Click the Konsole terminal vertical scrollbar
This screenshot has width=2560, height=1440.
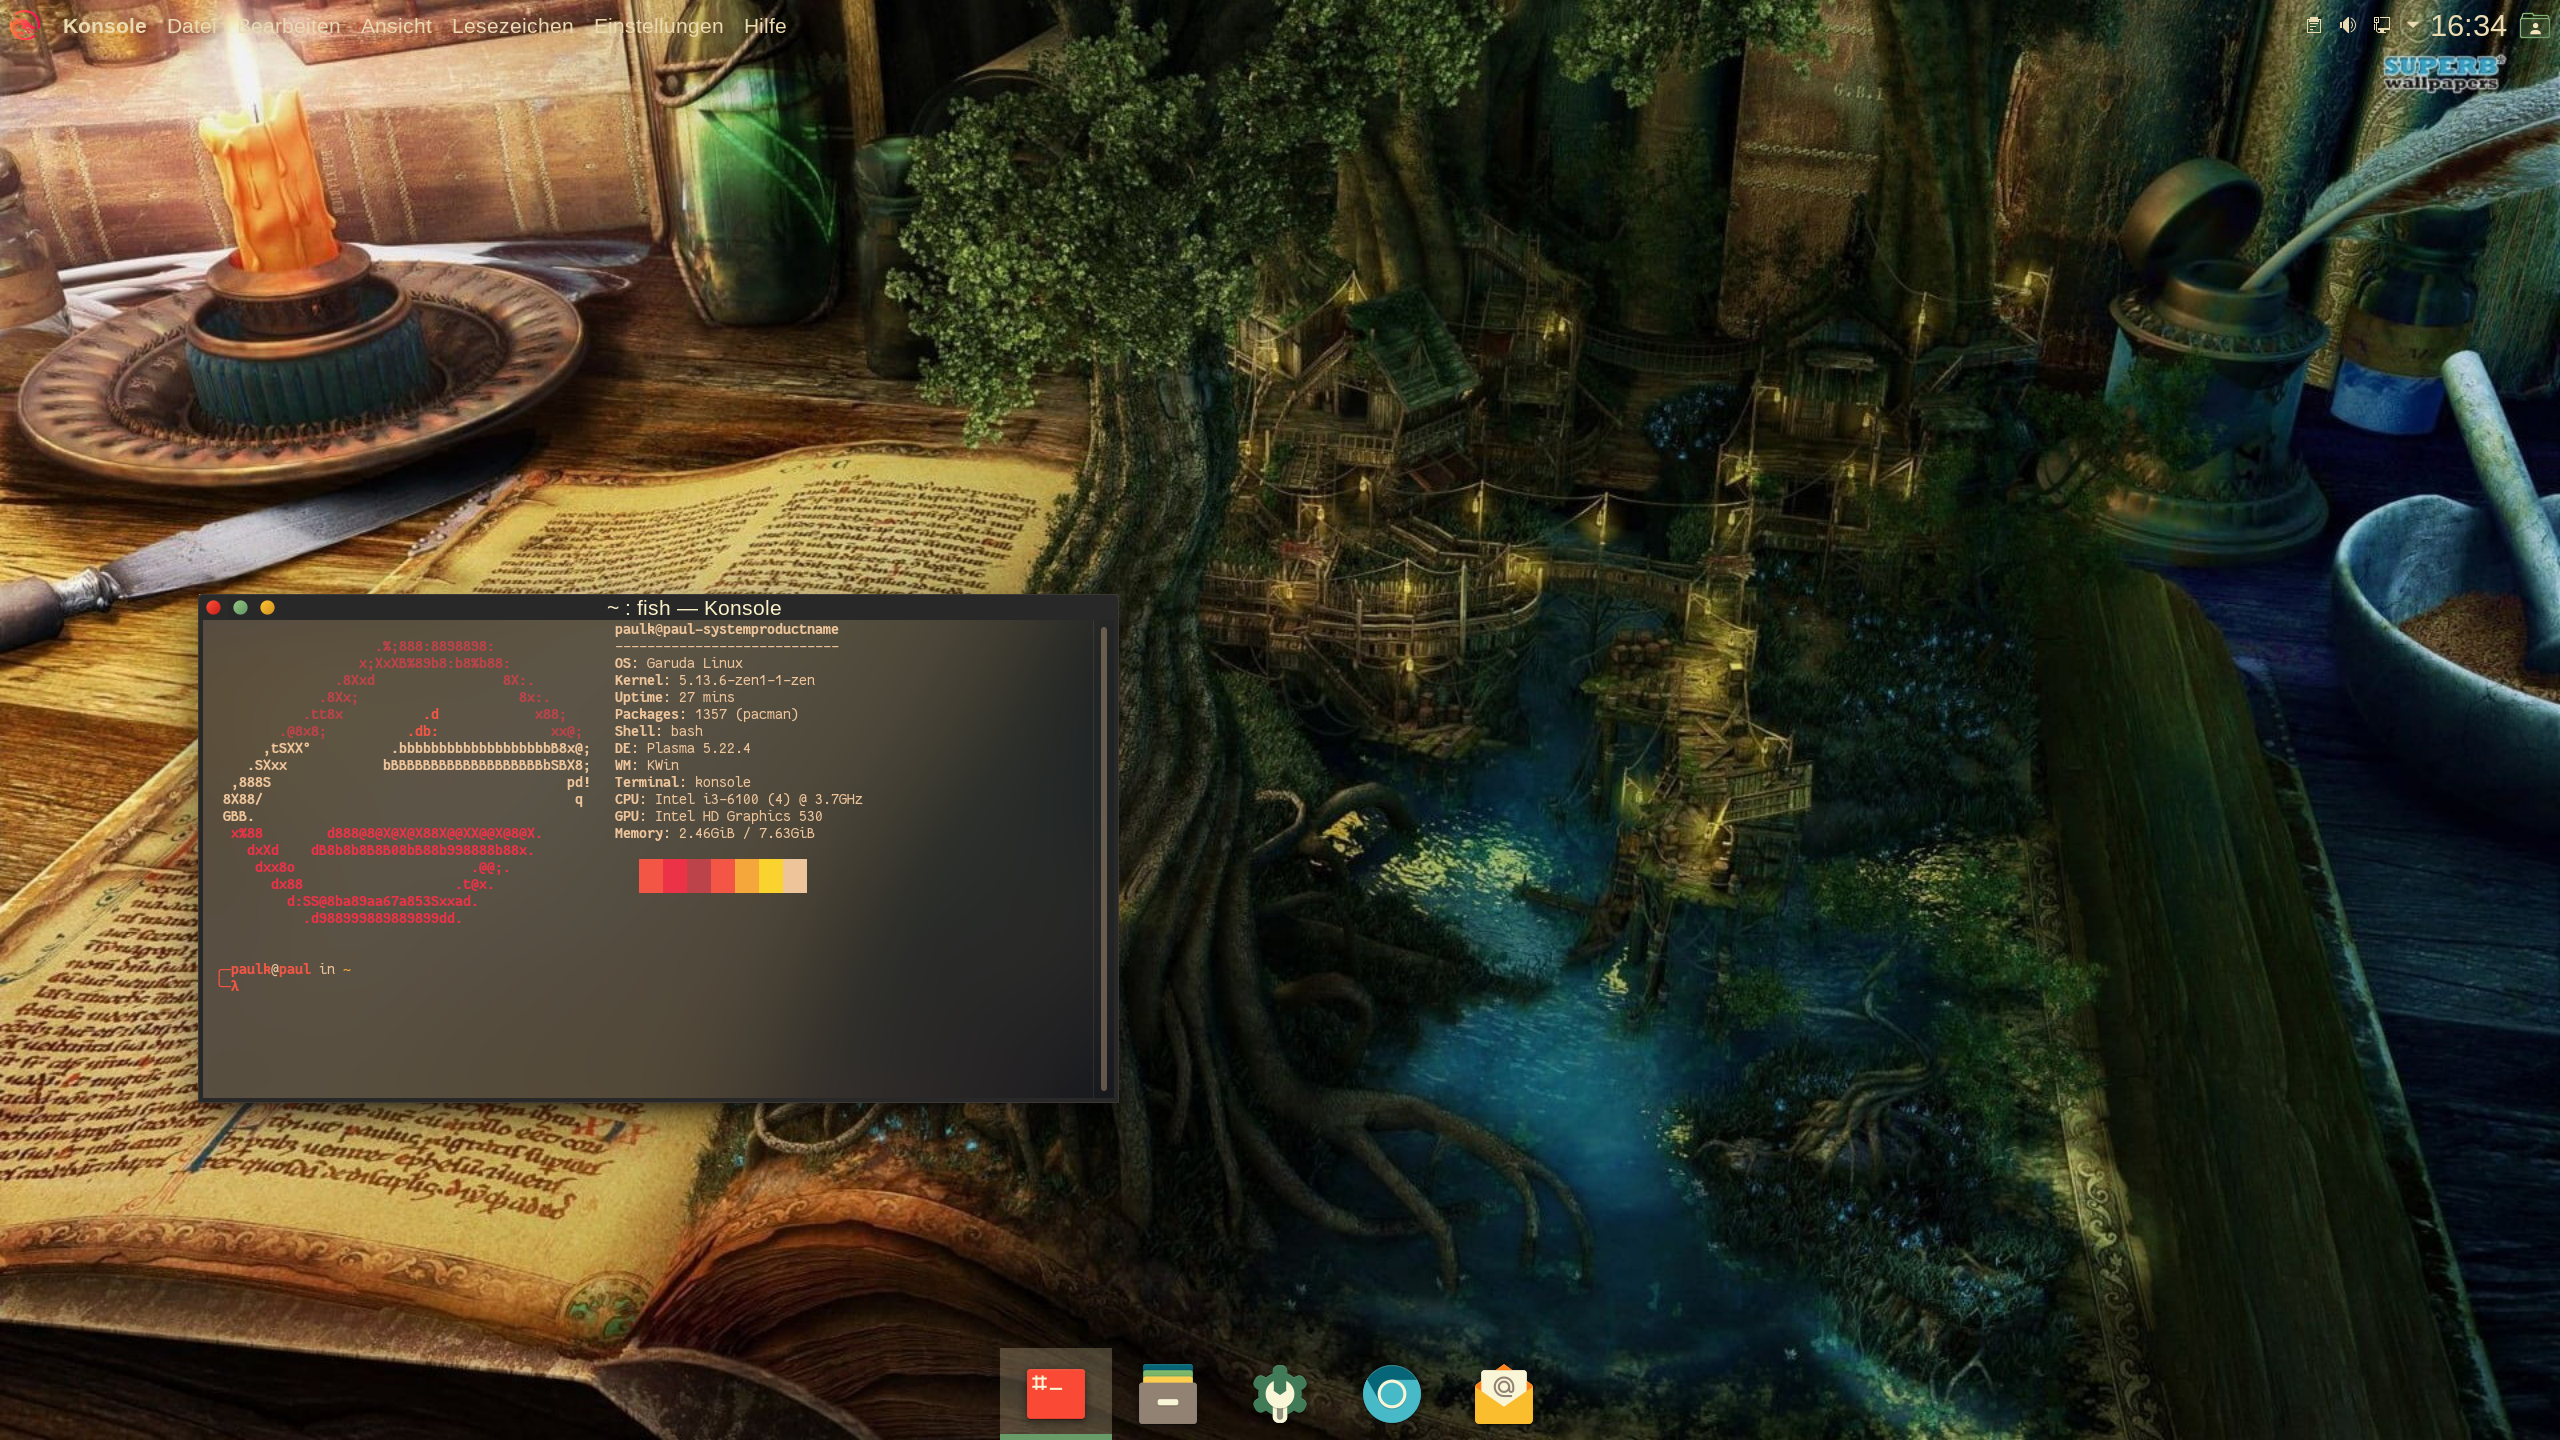coord(1103,858)
